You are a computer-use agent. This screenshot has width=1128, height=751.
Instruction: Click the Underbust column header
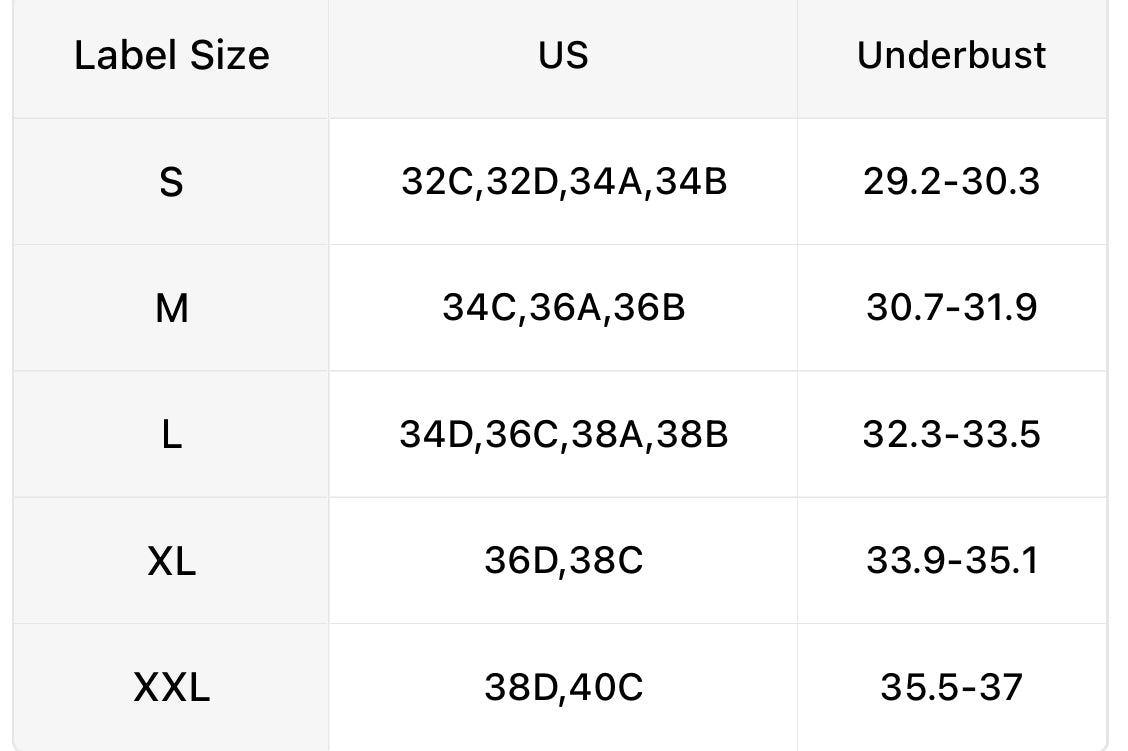[951, 55]
